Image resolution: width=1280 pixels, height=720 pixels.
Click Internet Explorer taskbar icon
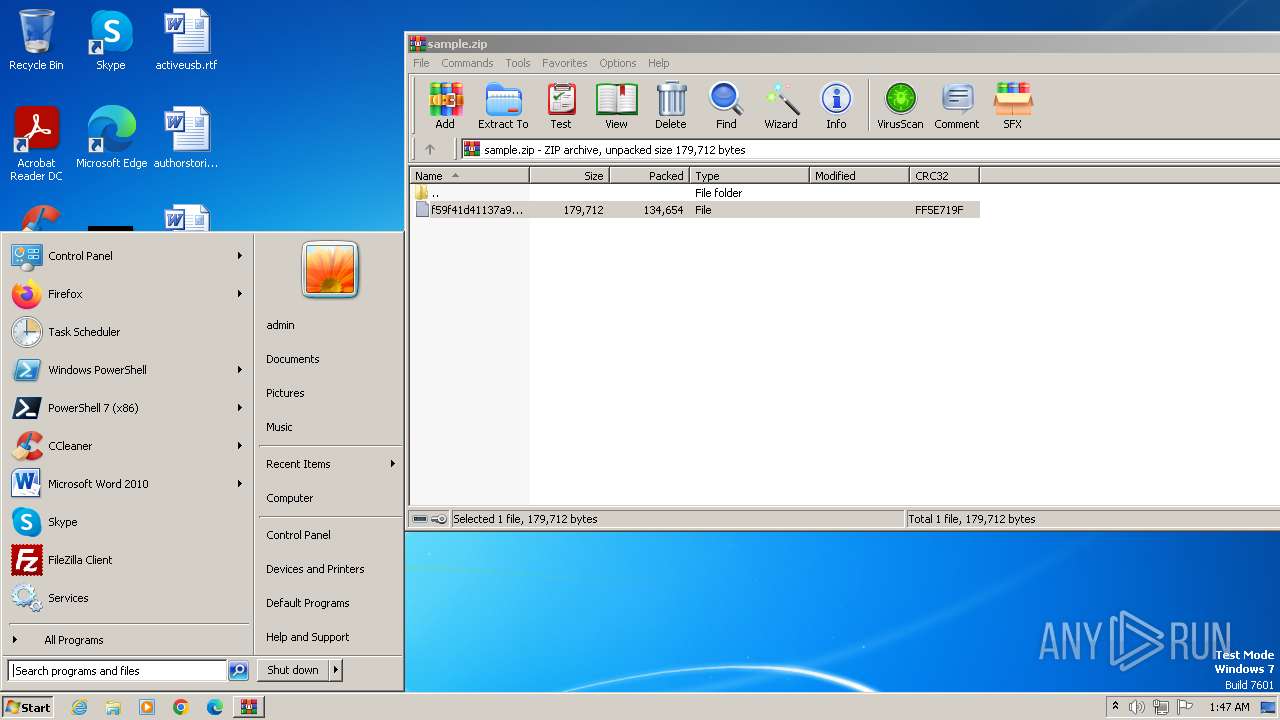click(79, 707)
